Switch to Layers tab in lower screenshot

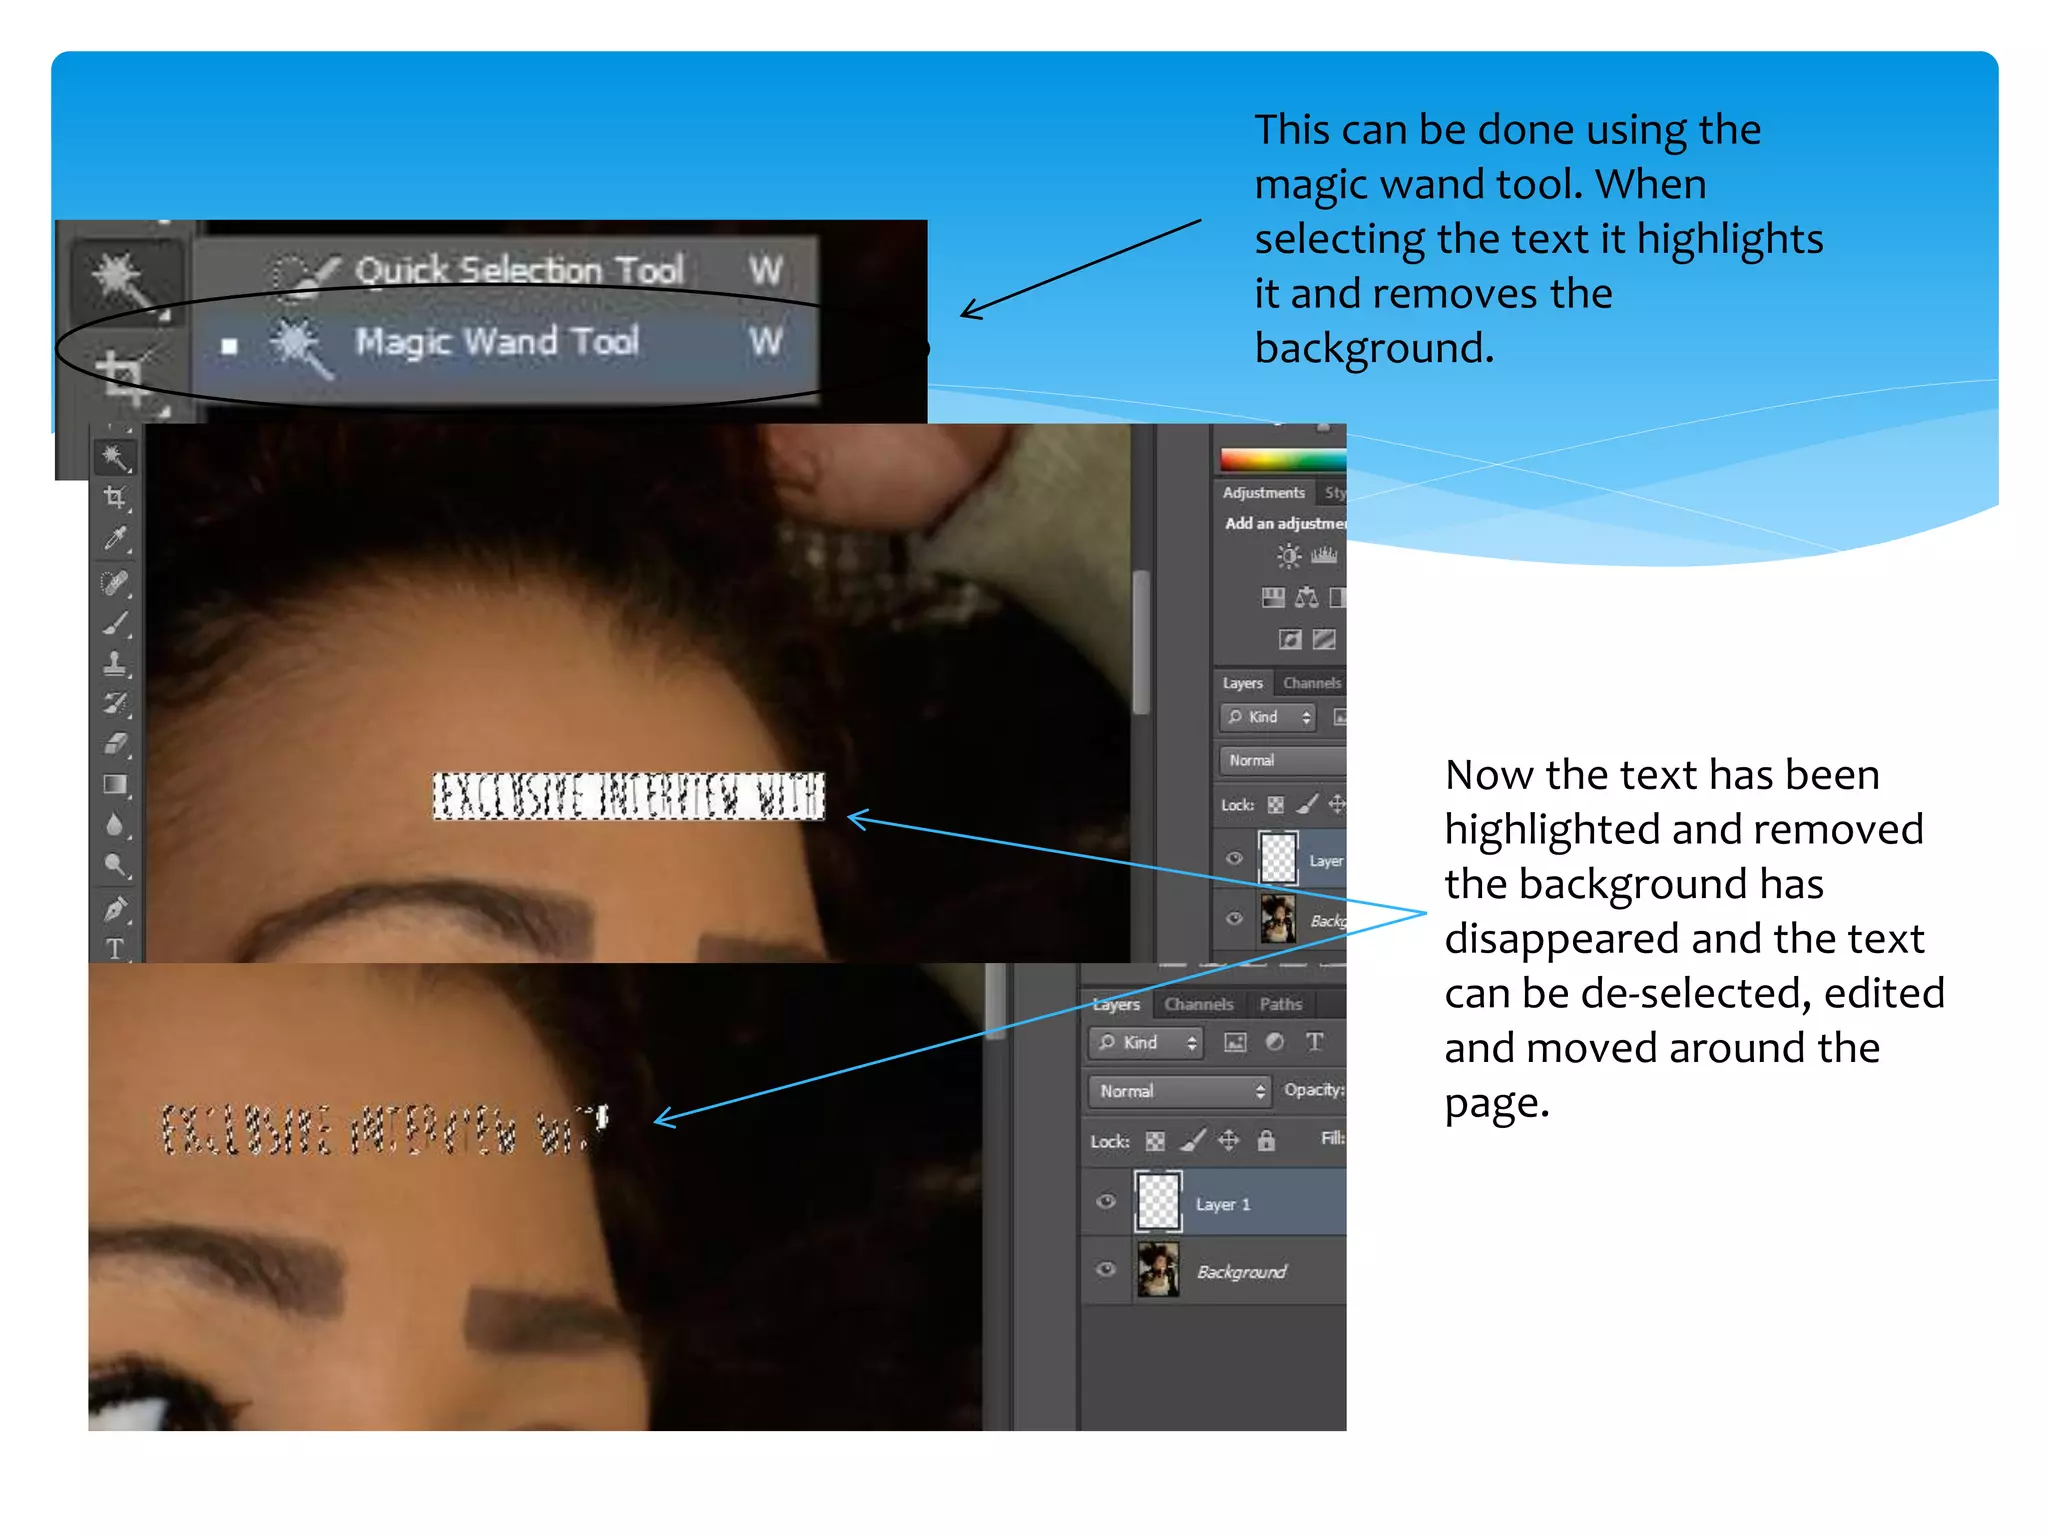point(1117,1004)
